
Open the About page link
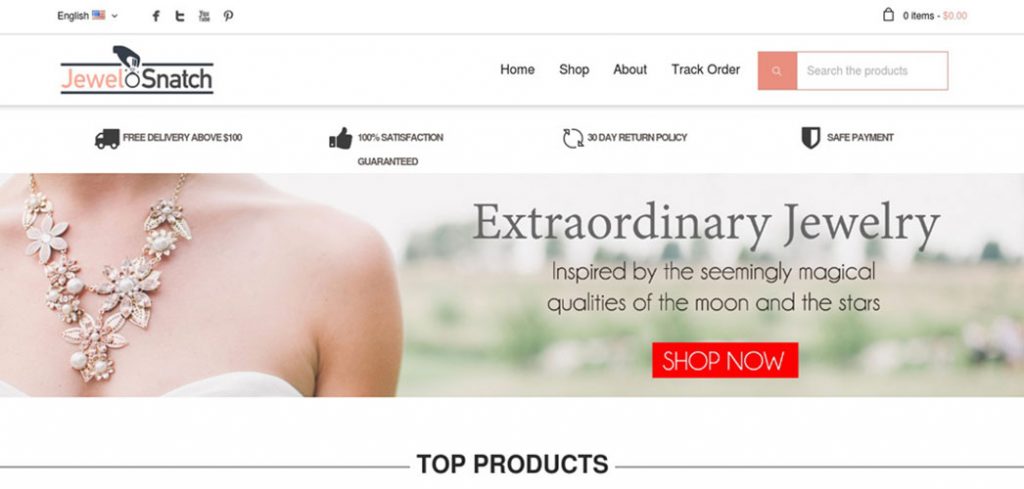click(x=630, y=70)
